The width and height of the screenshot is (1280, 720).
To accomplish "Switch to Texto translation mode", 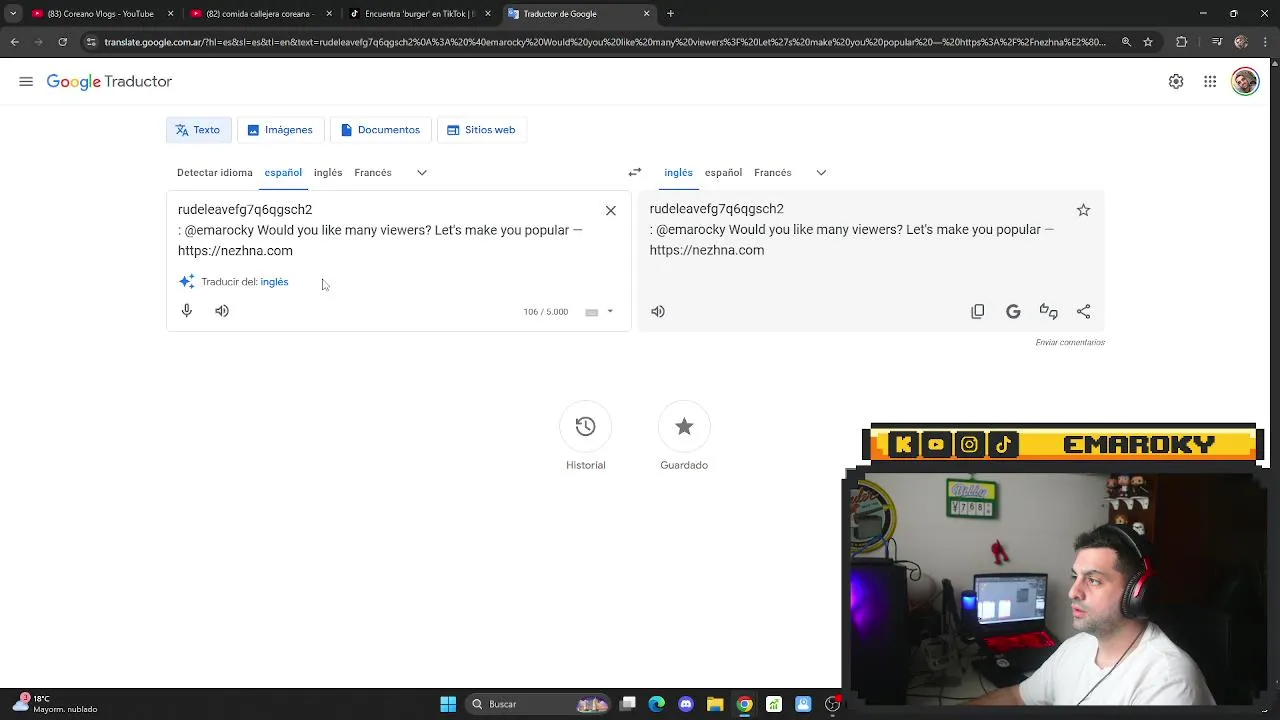I will point(198,130).
